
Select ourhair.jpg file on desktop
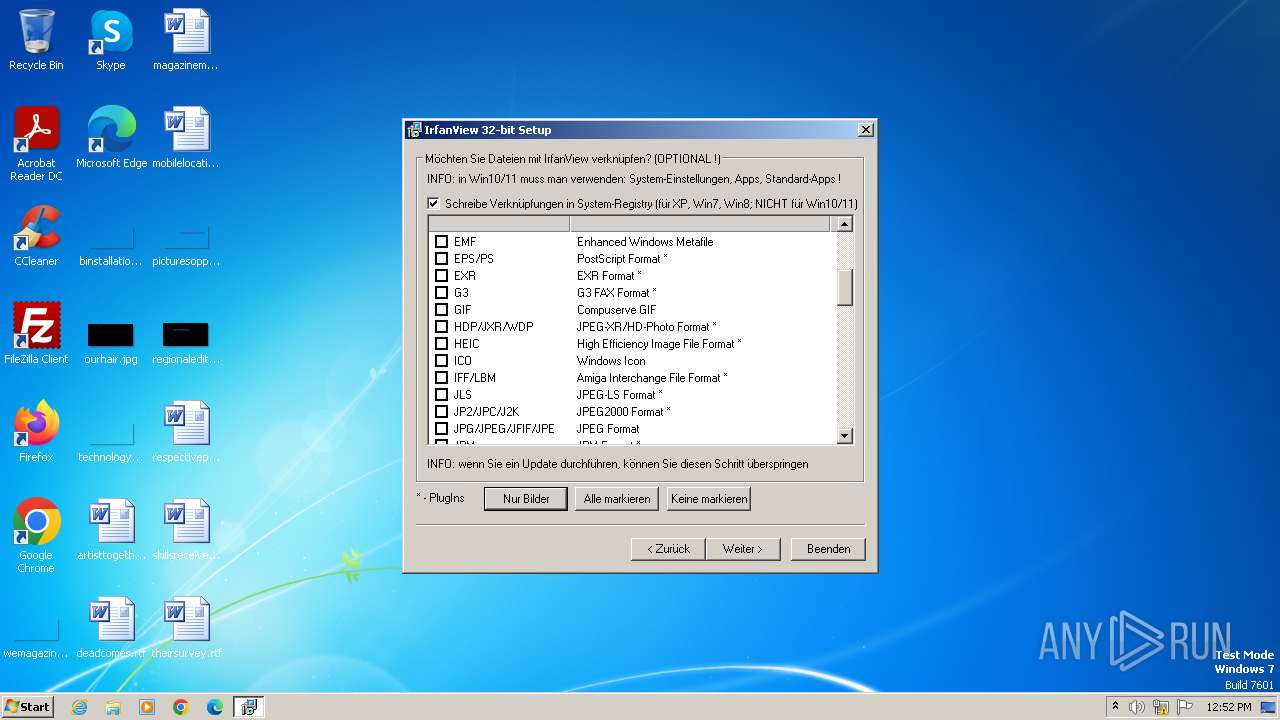(111, 343)
